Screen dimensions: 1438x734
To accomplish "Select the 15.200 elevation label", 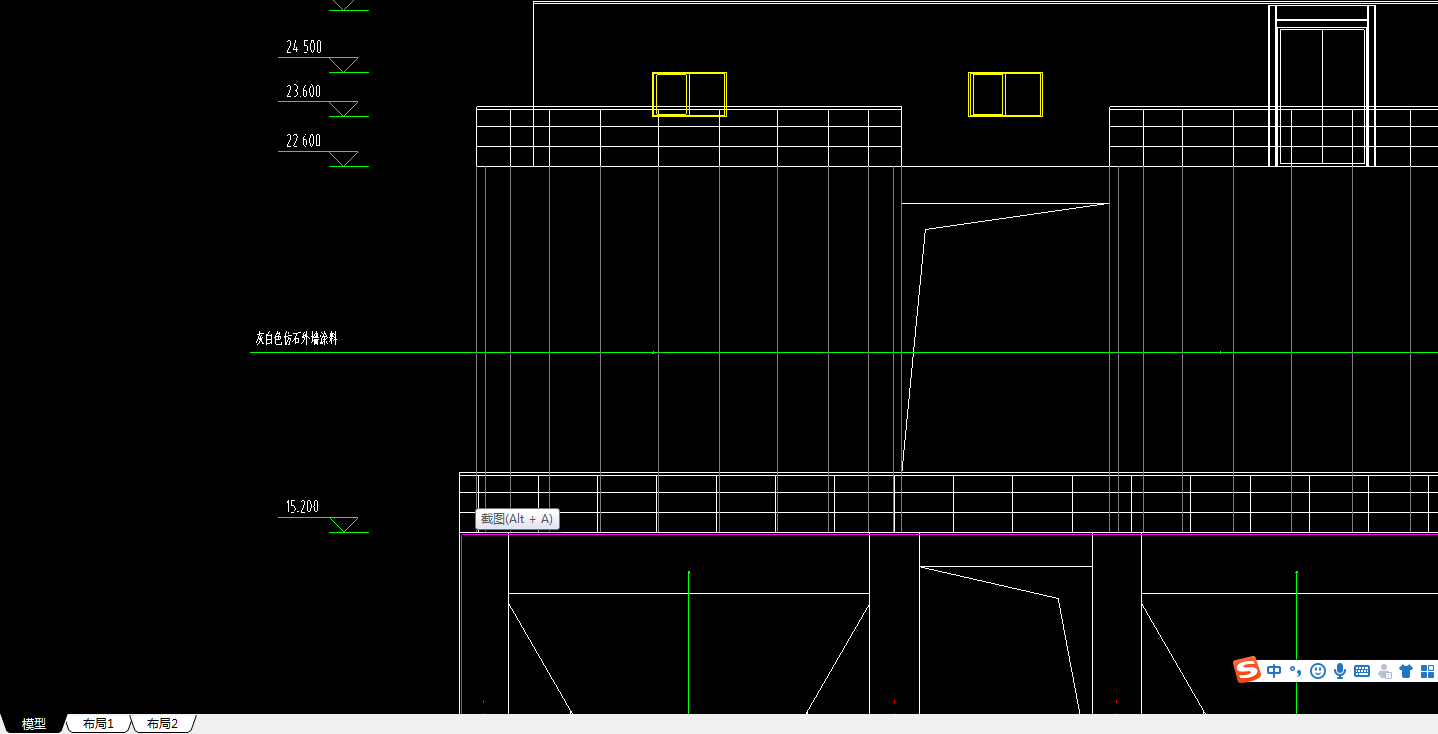I will tap(303, 507).
